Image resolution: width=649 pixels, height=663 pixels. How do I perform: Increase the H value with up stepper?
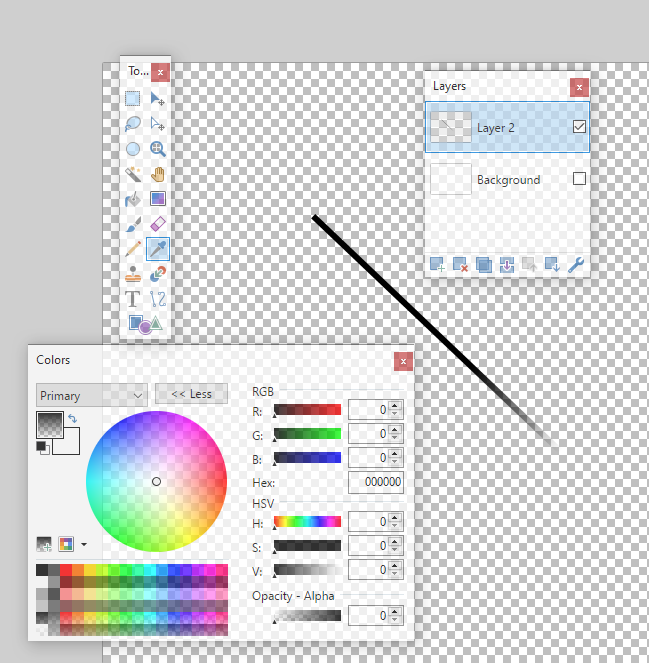click(x=395, y=517)
